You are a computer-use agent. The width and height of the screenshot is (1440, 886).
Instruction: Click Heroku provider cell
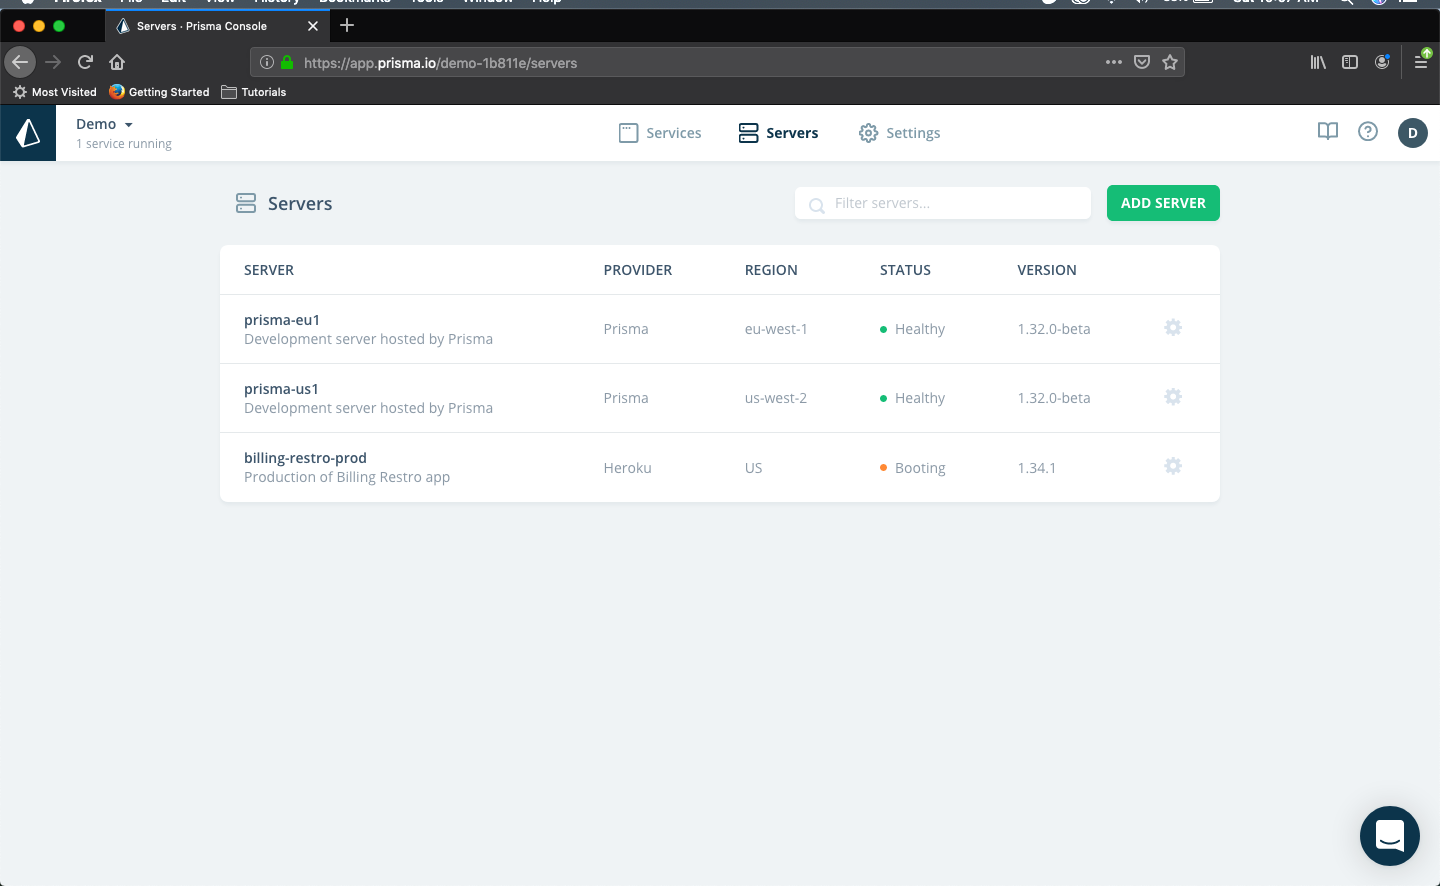(627, 468)
